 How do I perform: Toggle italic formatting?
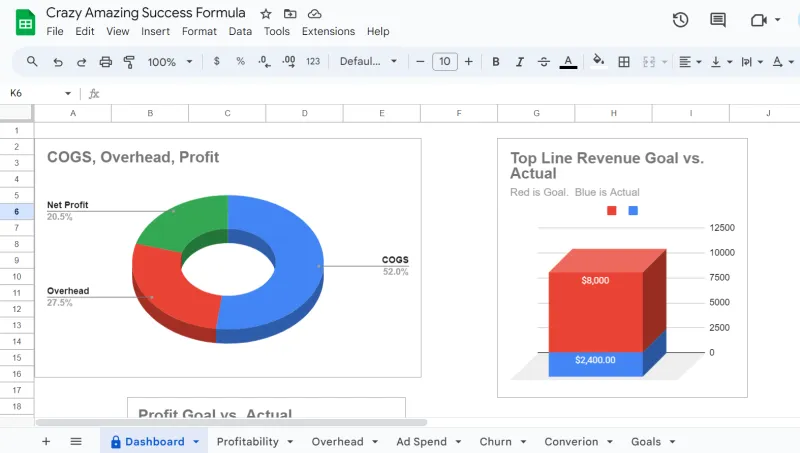pos(520,62)
